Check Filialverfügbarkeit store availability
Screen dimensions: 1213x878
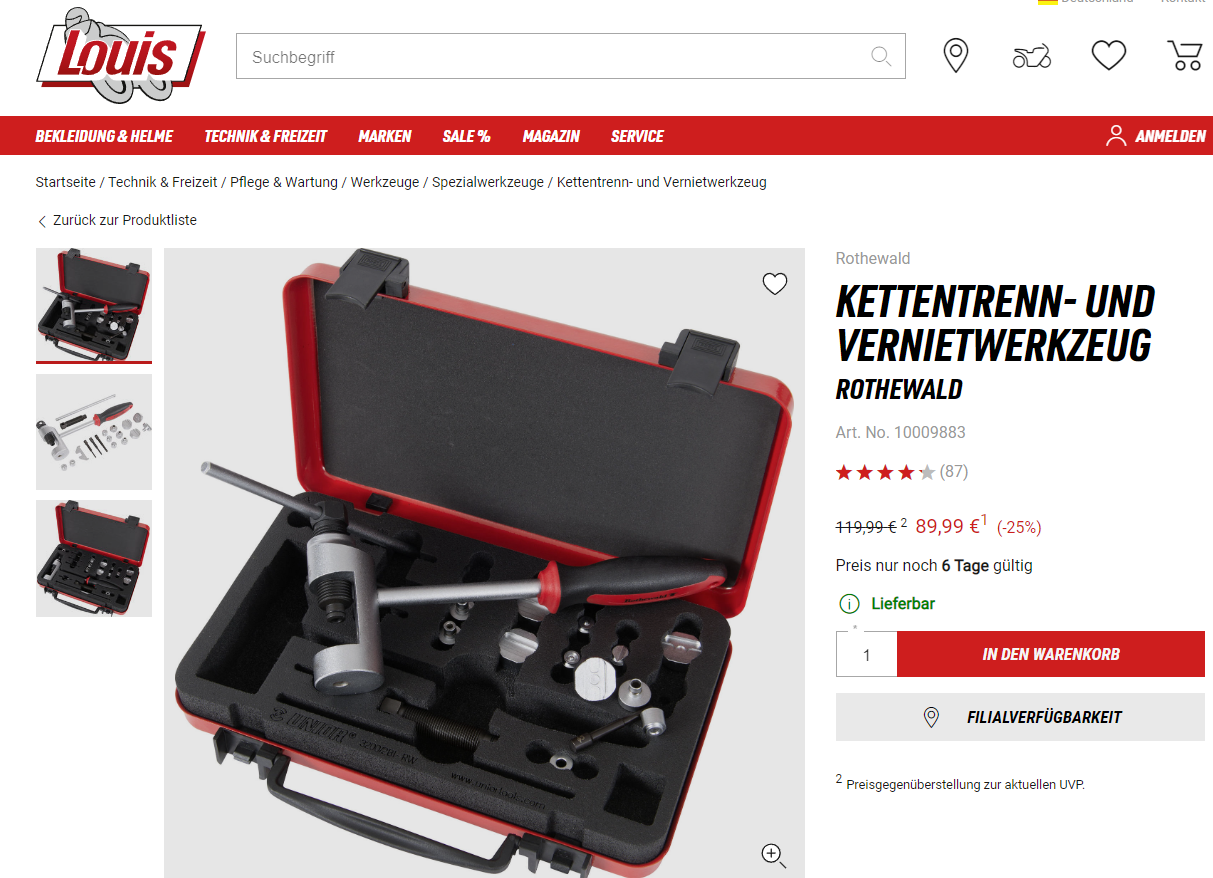pos(1020,717)
